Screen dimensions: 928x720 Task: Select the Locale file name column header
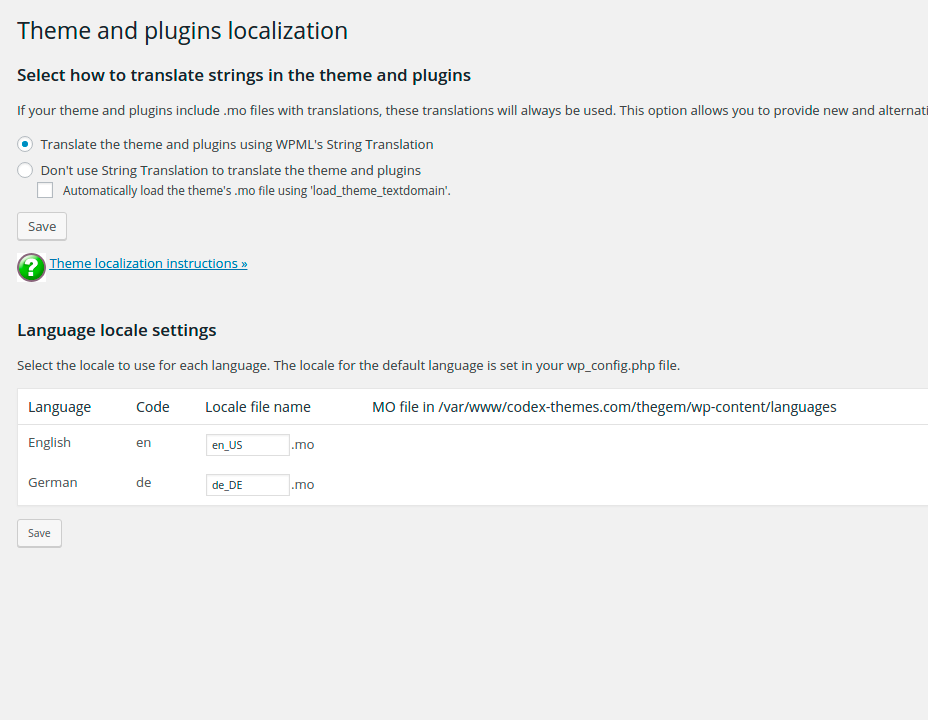click(x=257, y=407)
